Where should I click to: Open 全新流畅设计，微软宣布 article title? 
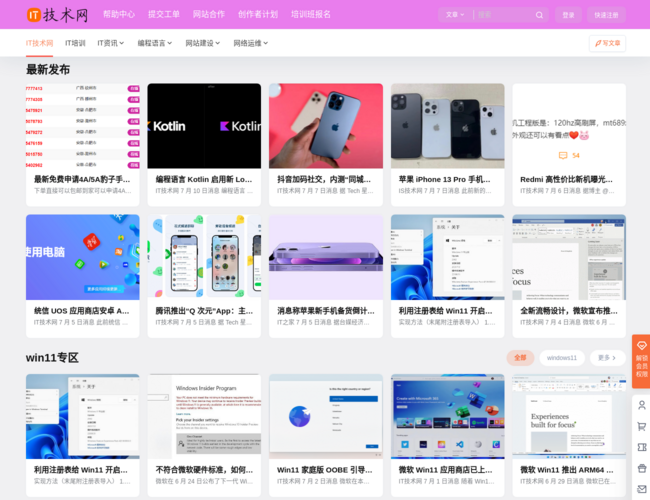point(569,311)
